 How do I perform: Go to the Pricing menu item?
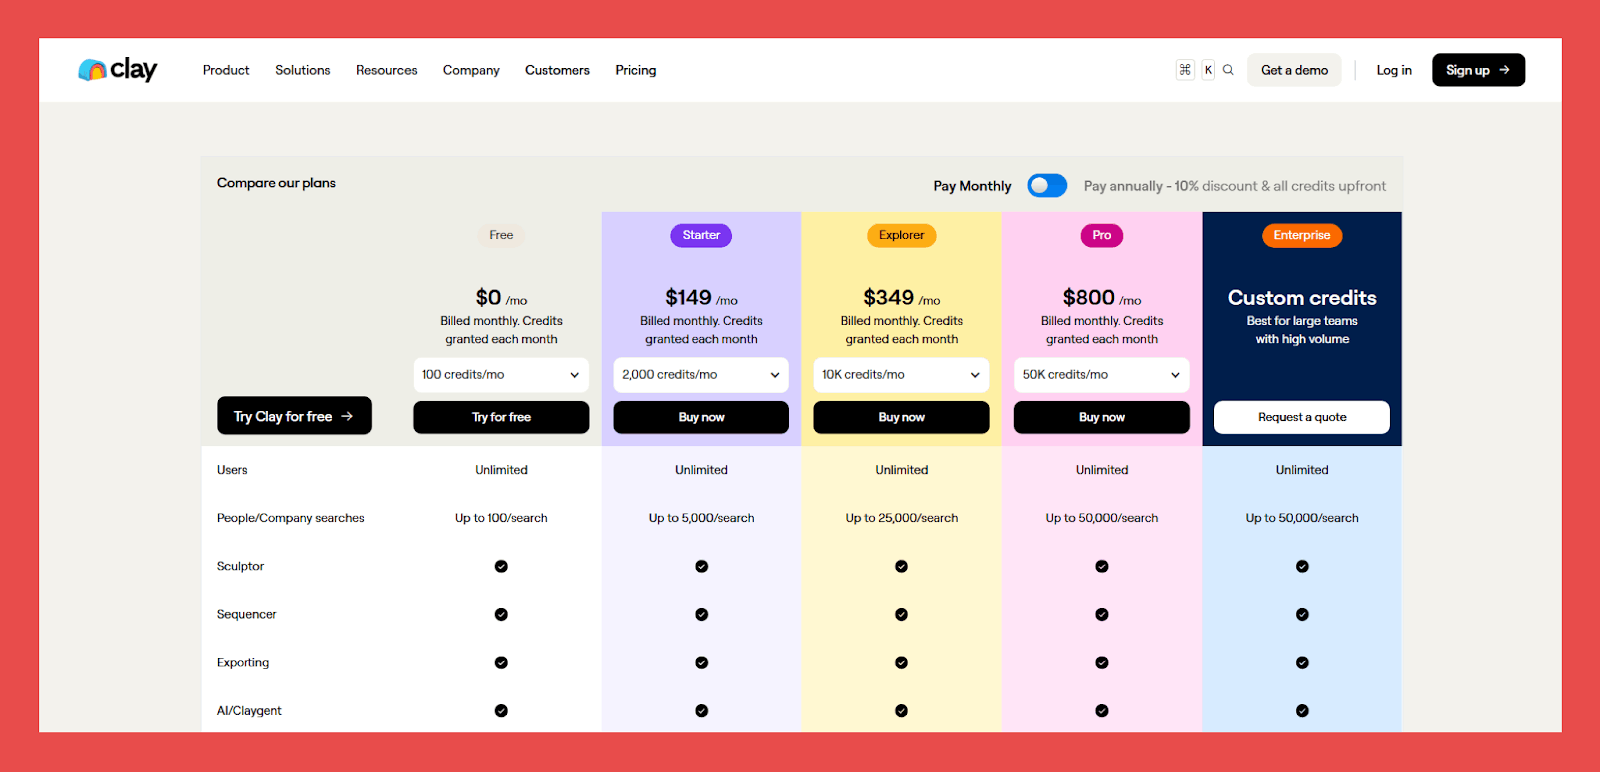pos(635,70)
